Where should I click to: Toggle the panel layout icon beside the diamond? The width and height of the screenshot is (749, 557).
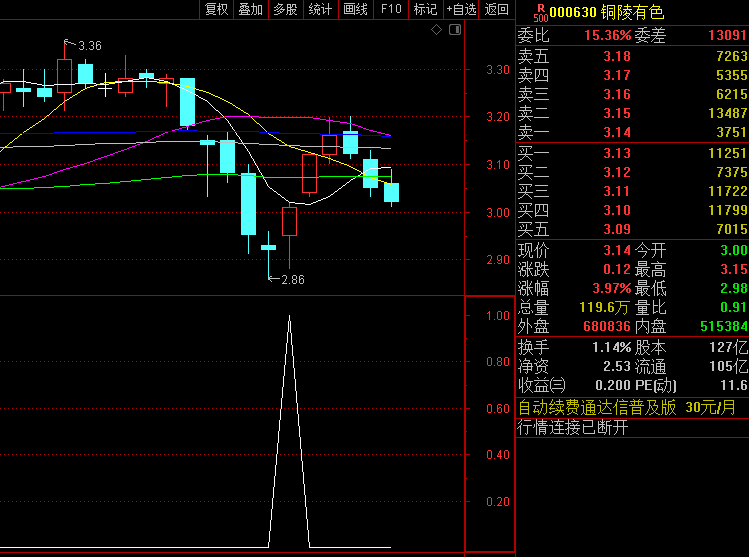coord(455,30)
